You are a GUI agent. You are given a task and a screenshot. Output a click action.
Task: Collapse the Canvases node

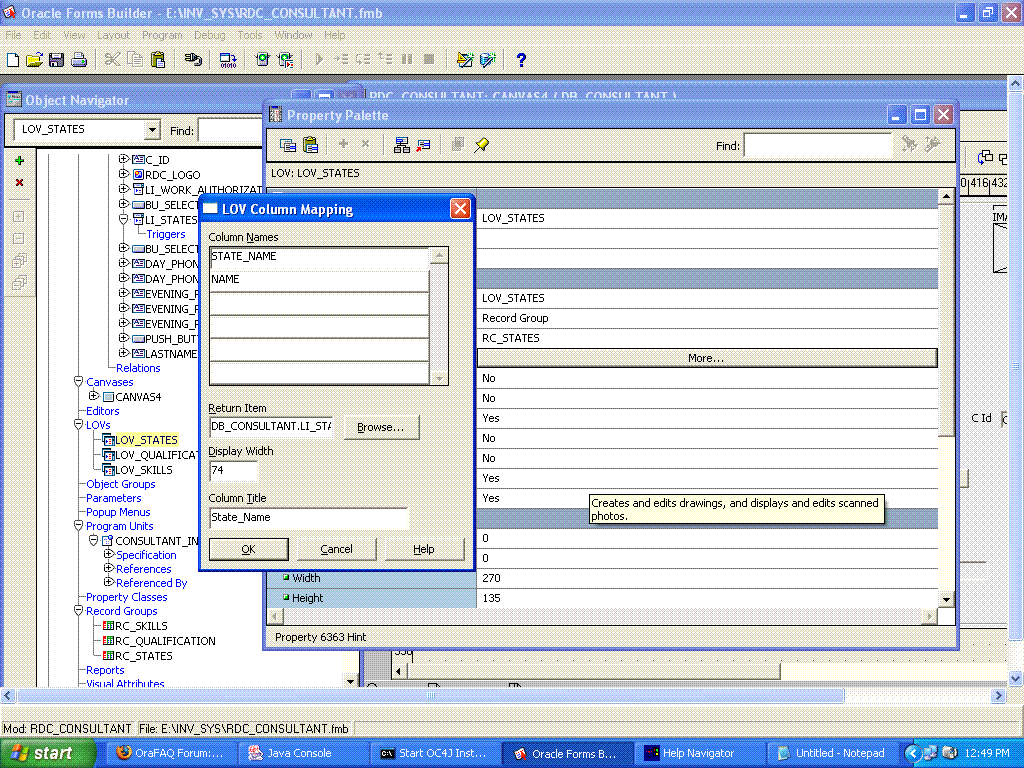[78, 381]
